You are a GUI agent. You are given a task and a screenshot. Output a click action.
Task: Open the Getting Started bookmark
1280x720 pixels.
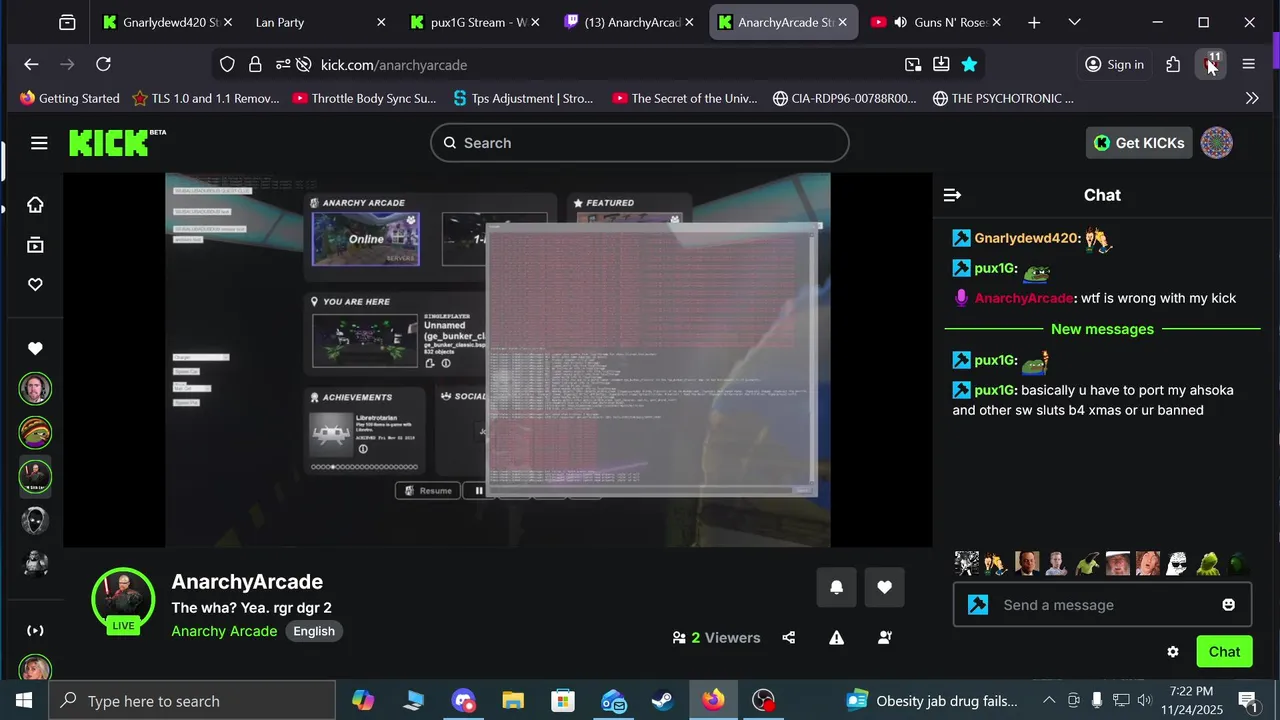(69, 98)
